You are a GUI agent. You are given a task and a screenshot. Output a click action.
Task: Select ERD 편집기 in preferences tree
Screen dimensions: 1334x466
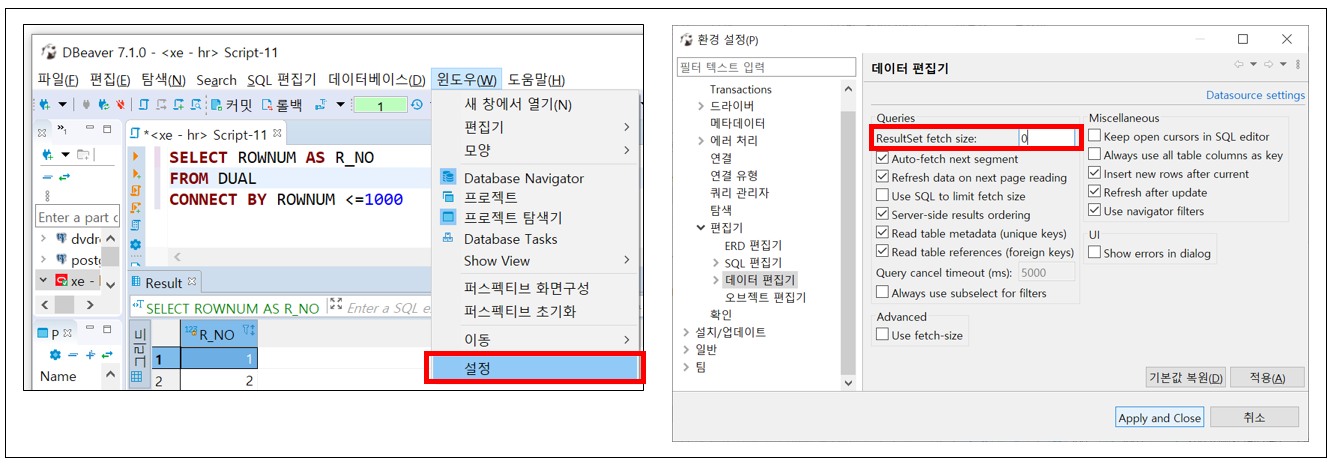point(753,245)
